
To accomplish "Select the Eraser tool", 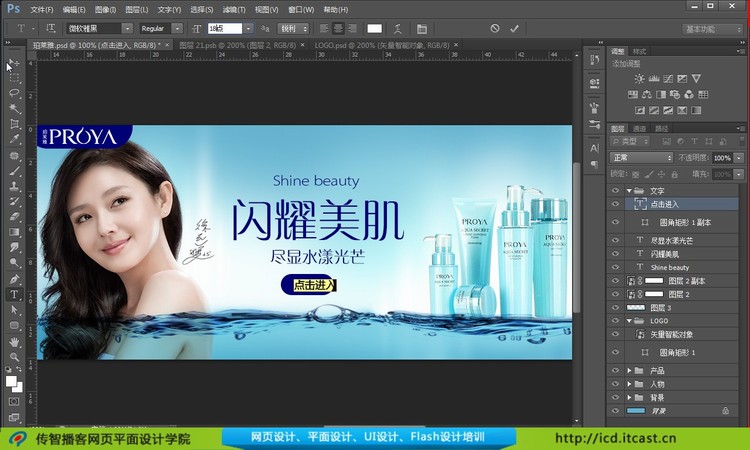I will tap(14, 217).
